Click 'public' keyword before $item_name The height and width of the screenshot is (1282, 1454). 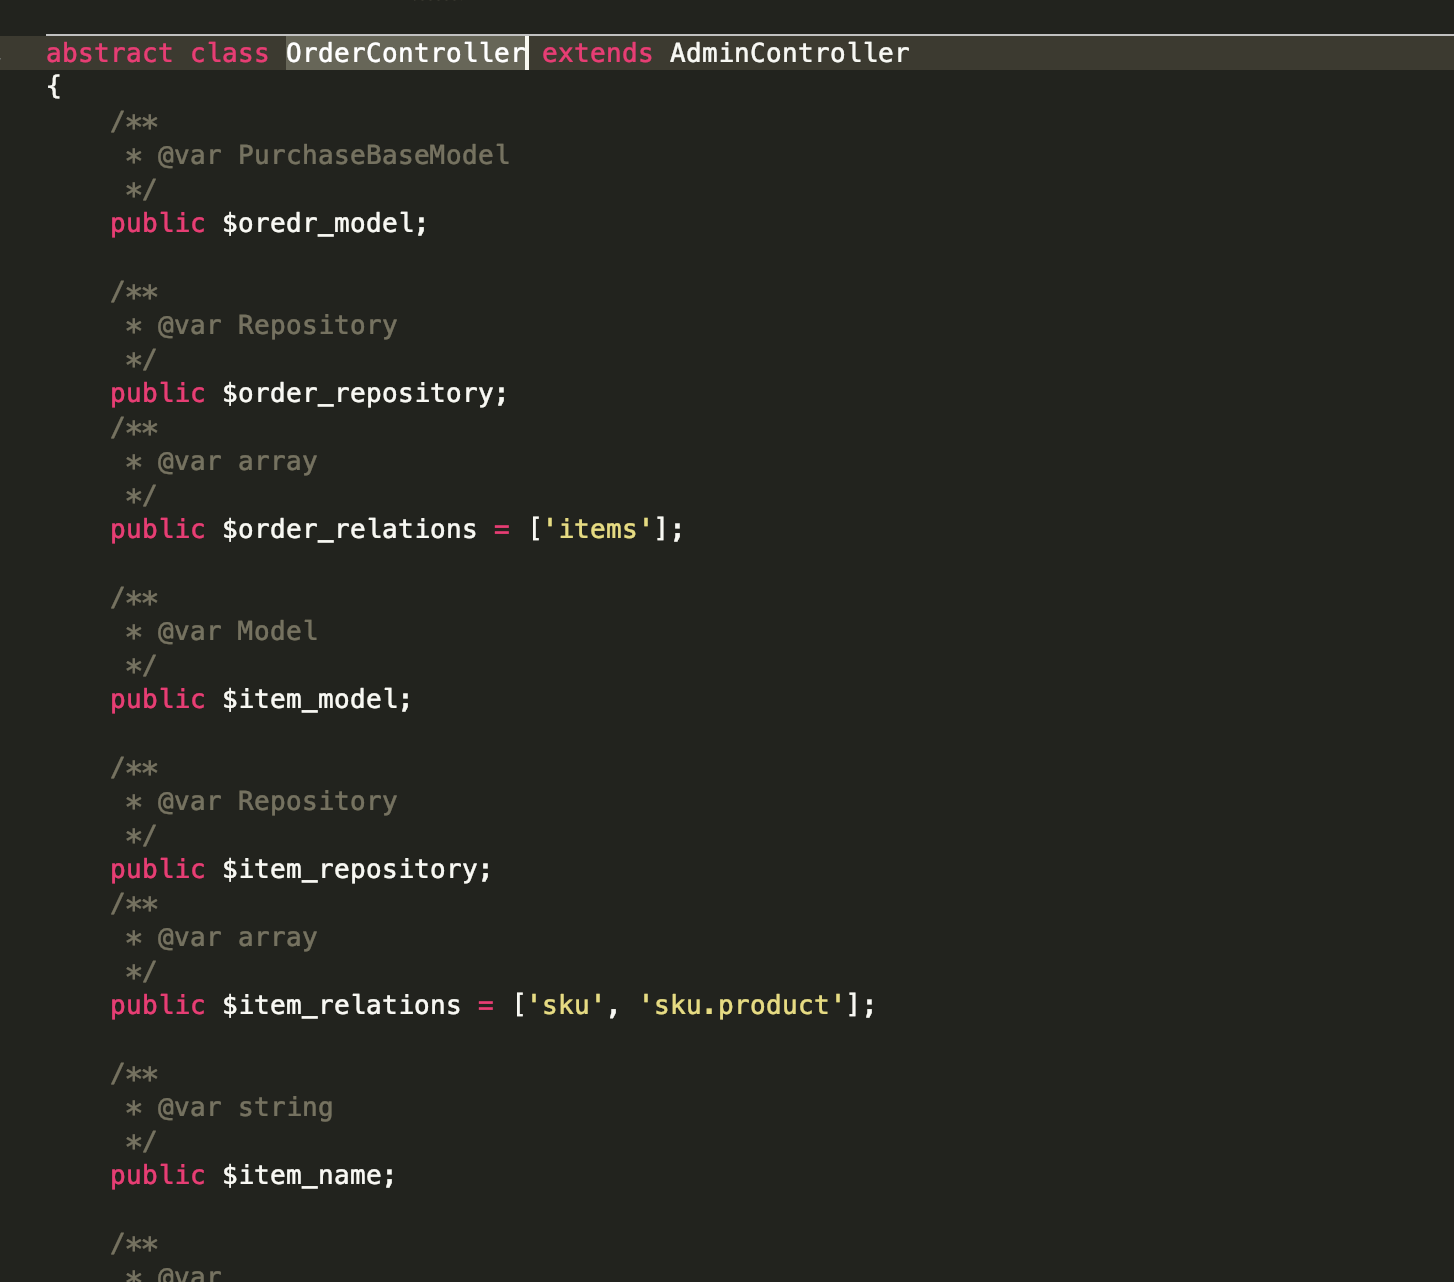[x=157, y=1175]
